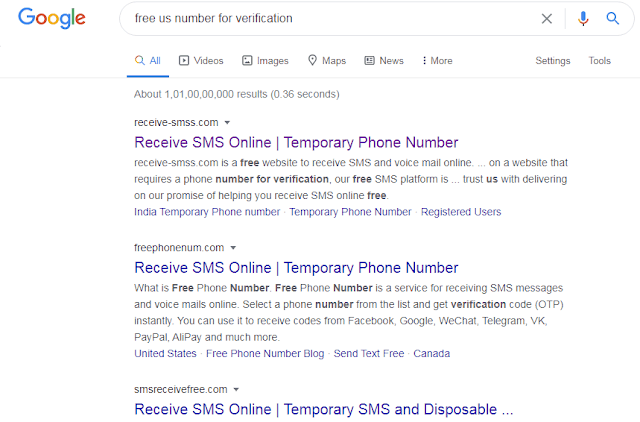
Task: Clear the search query with the X icon
Action: coord(547,18)
